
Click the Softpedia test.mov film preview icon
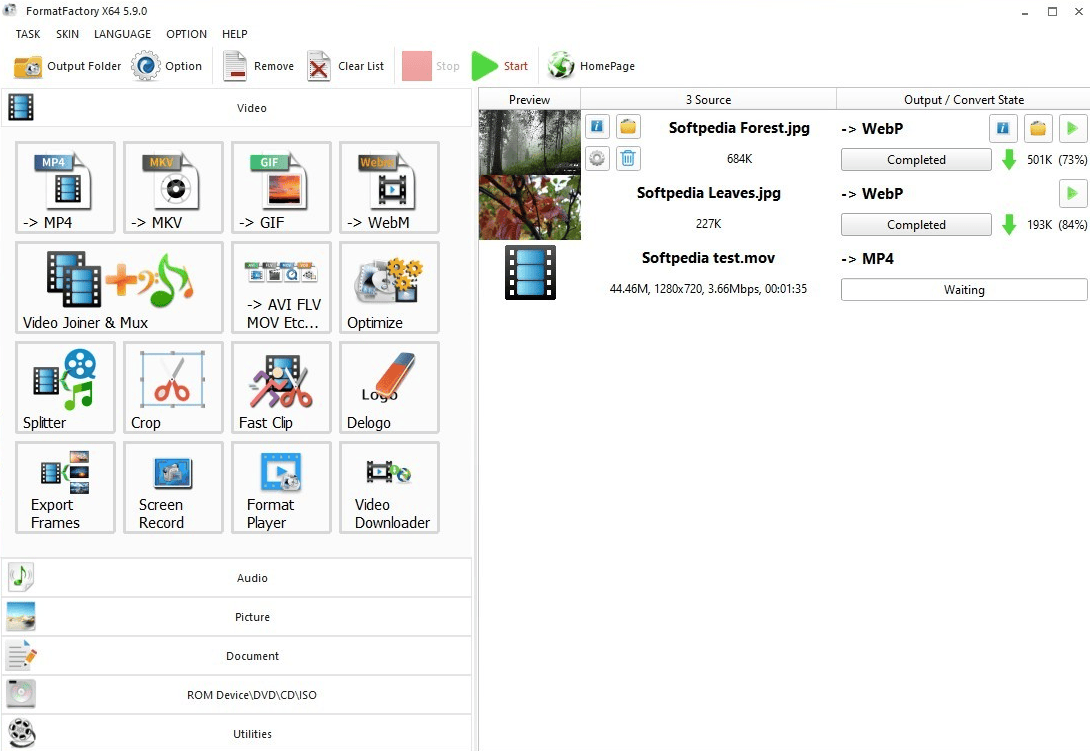tap(530, 273)
